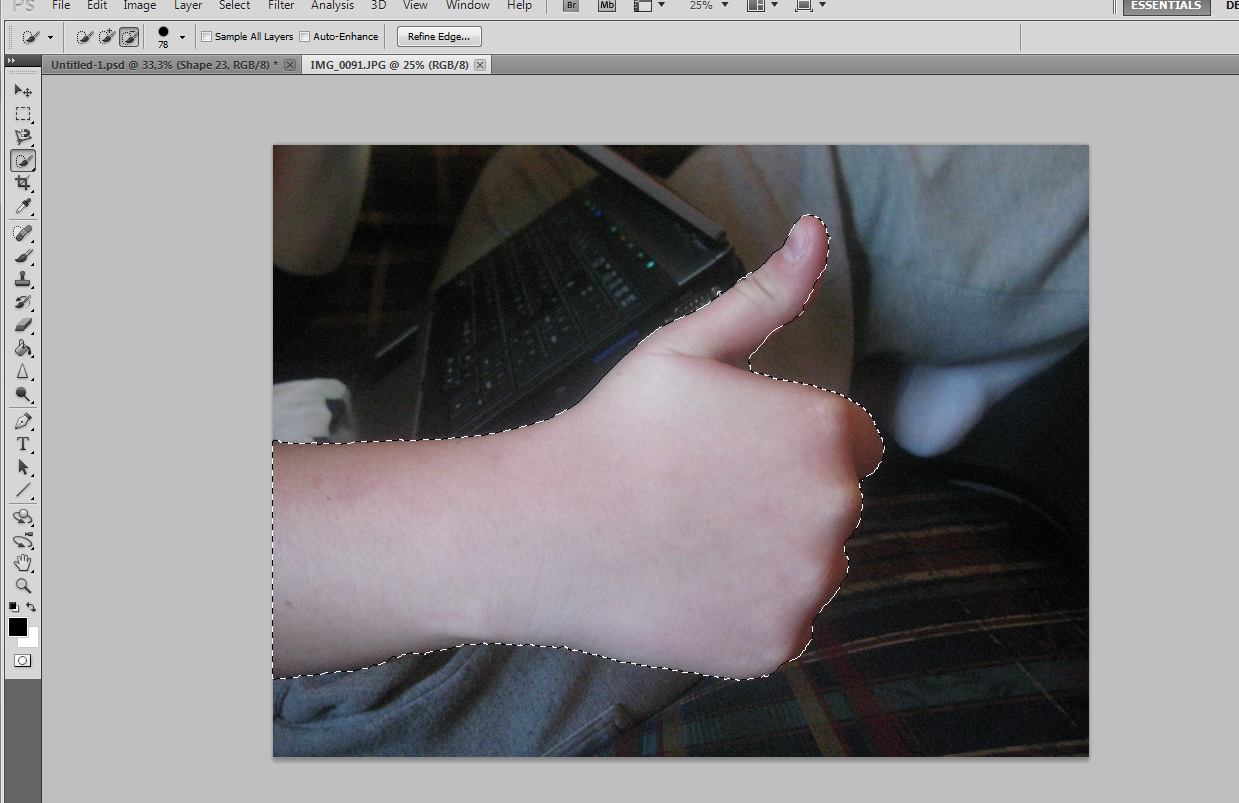Select the Sharpen tool triangle icon
1239x803 pixels.
(x=23, y=372)
